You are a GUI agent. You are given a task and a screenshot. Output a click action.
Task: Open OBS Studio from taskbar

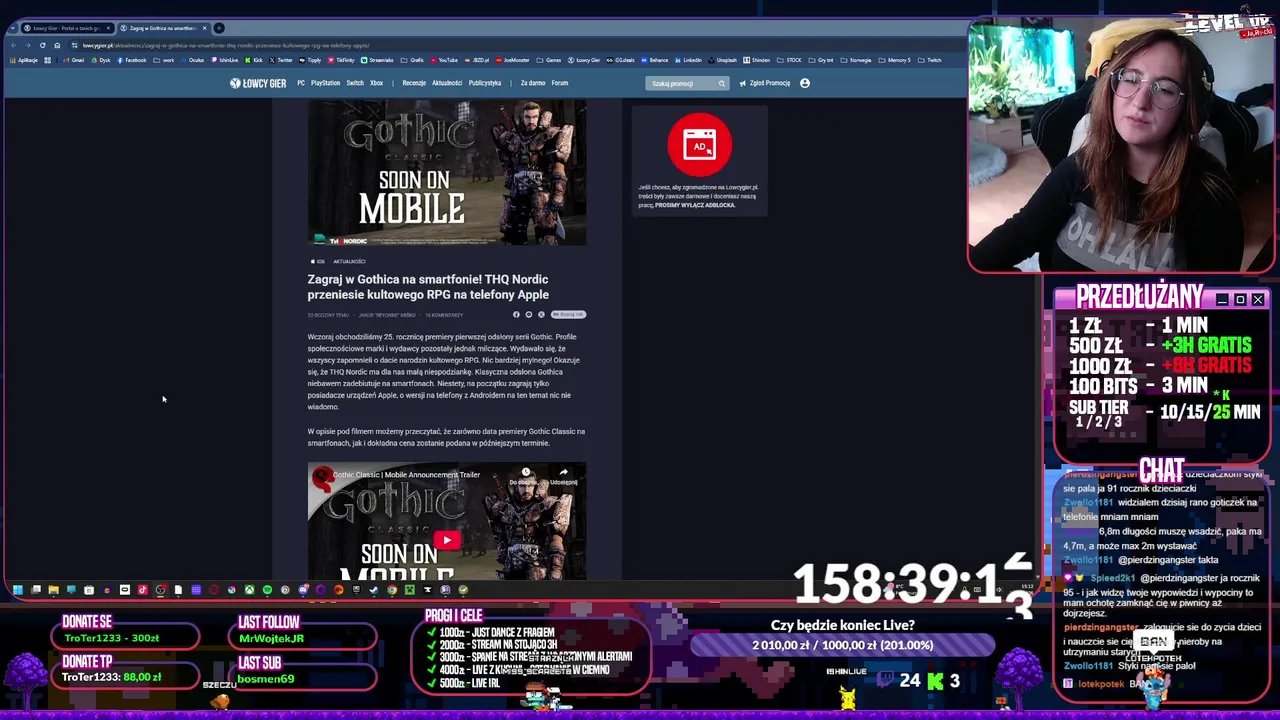pos(160,590)
